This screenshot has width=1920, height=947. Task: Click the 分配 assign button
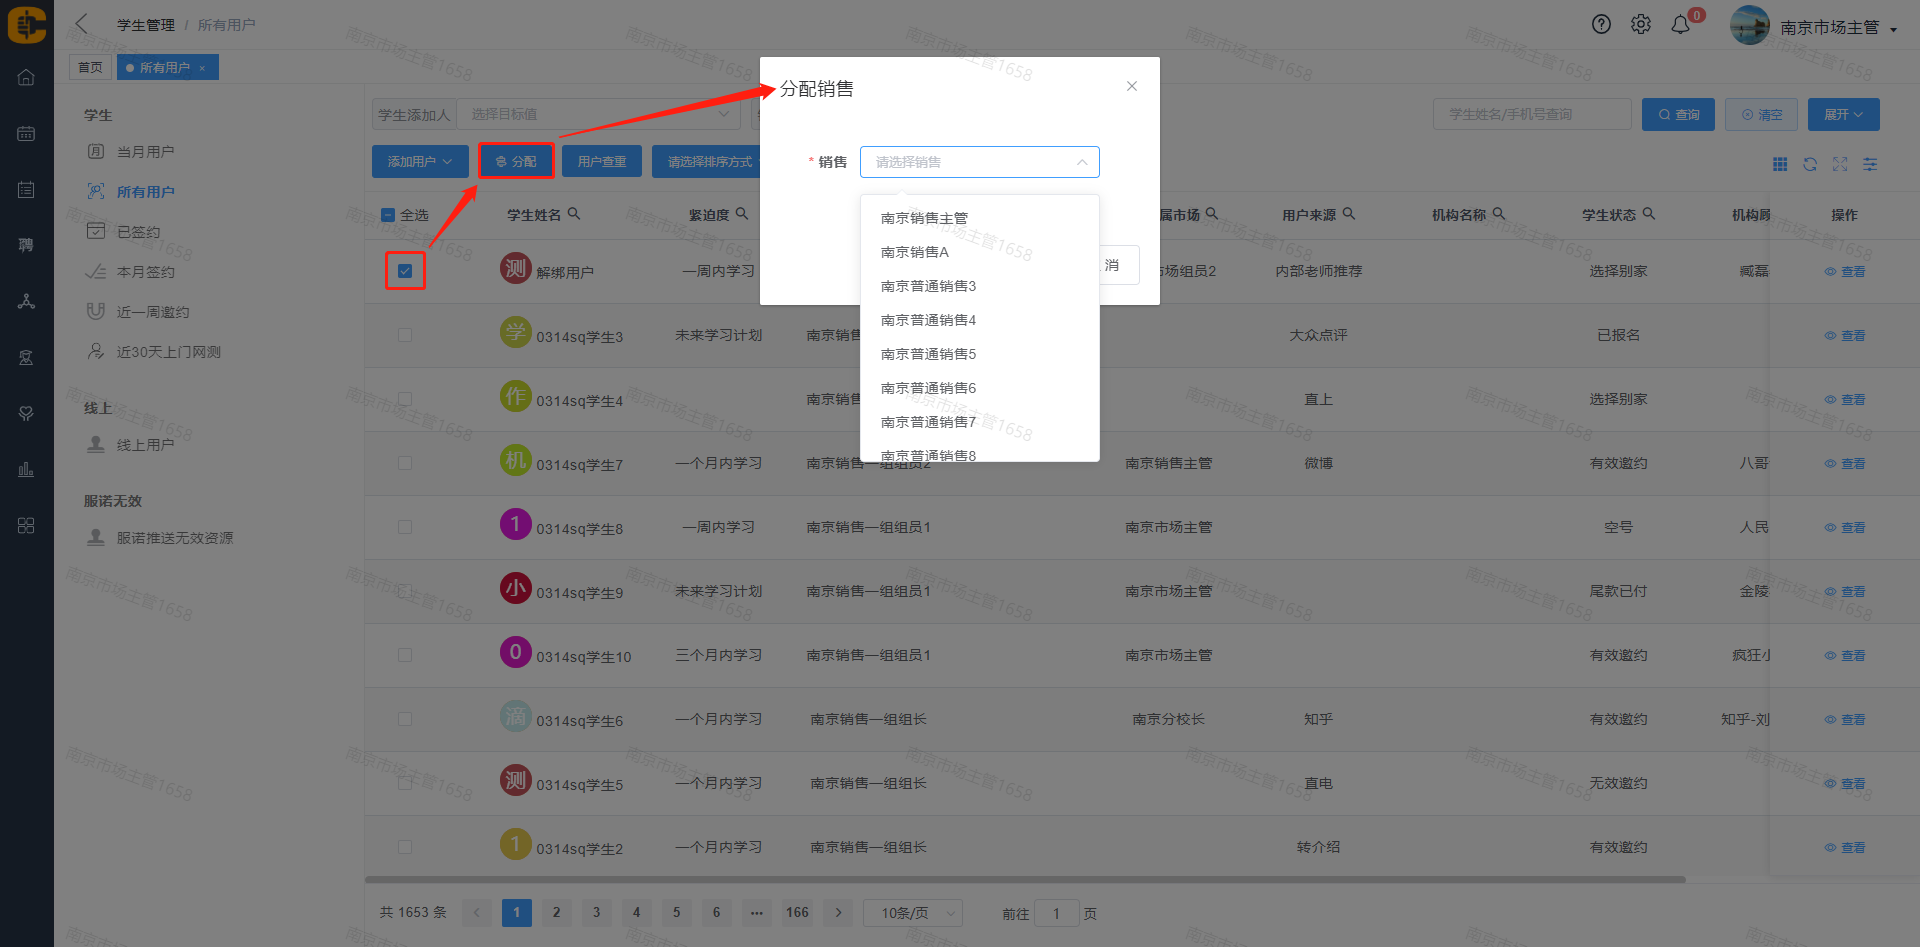click(516, 161)
